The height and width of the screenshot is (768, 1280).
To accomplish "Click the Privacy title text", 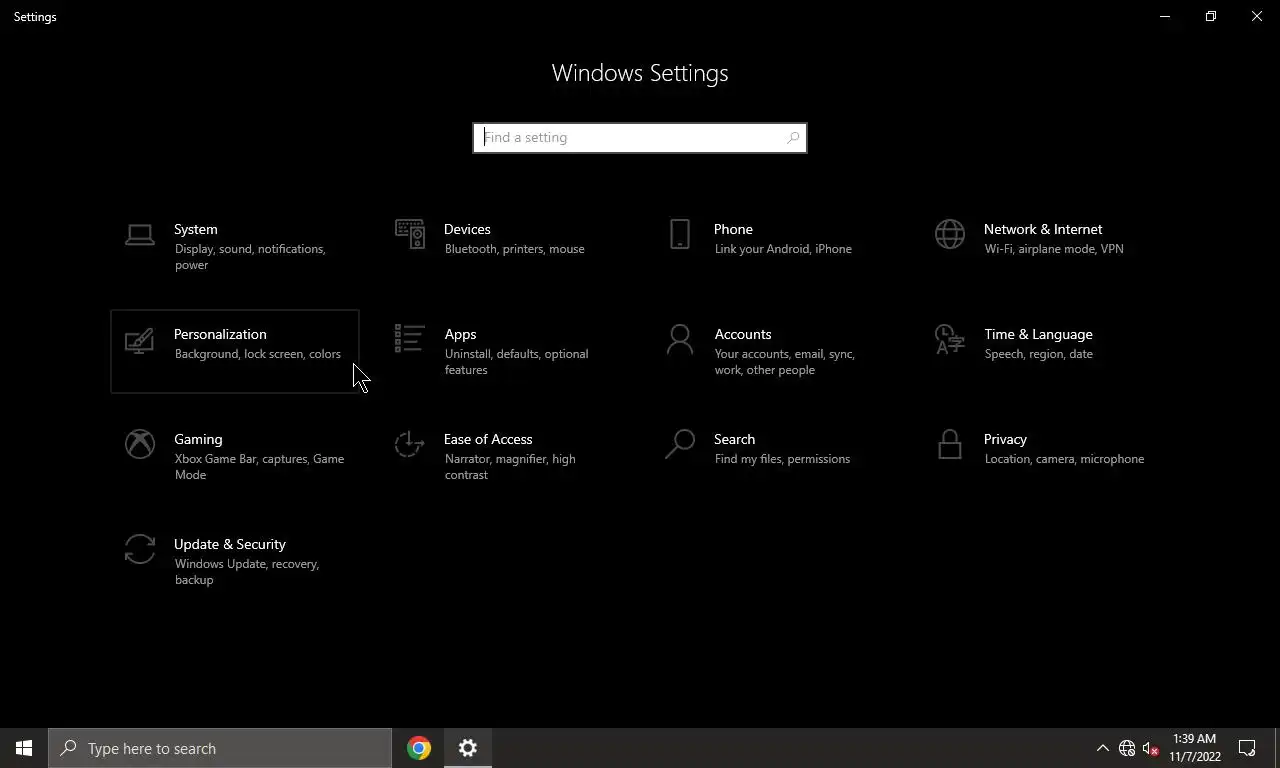I will (x=1005, y=439).
